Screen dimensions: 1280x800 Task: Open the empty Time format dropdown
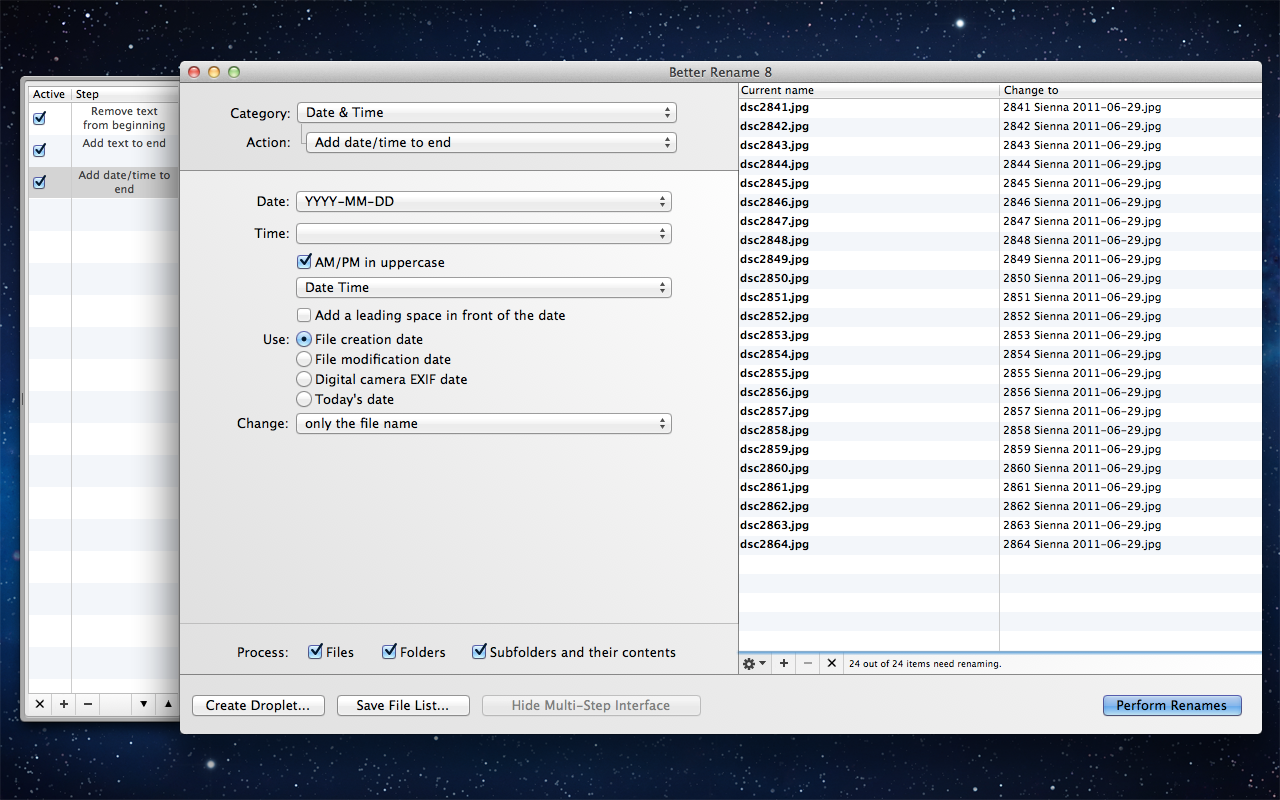[484, 233]
